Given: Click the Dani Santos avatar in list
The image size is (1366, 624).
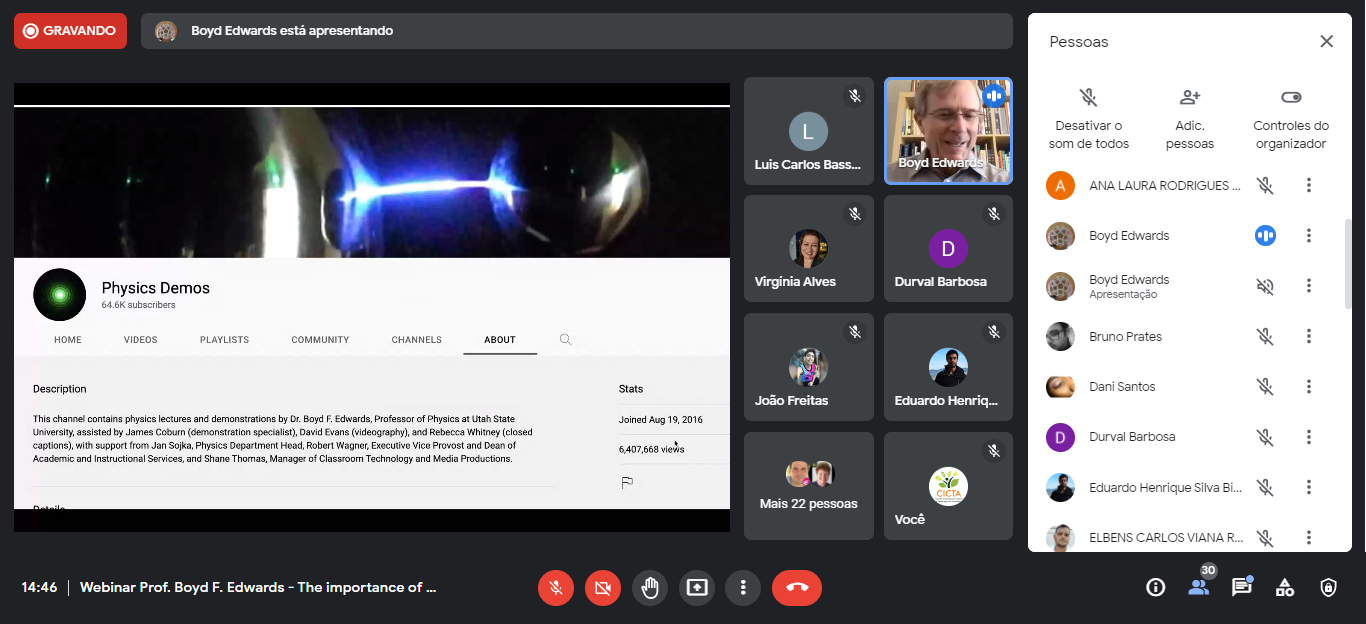Looking at the screenshot, I should [1060, 387].
